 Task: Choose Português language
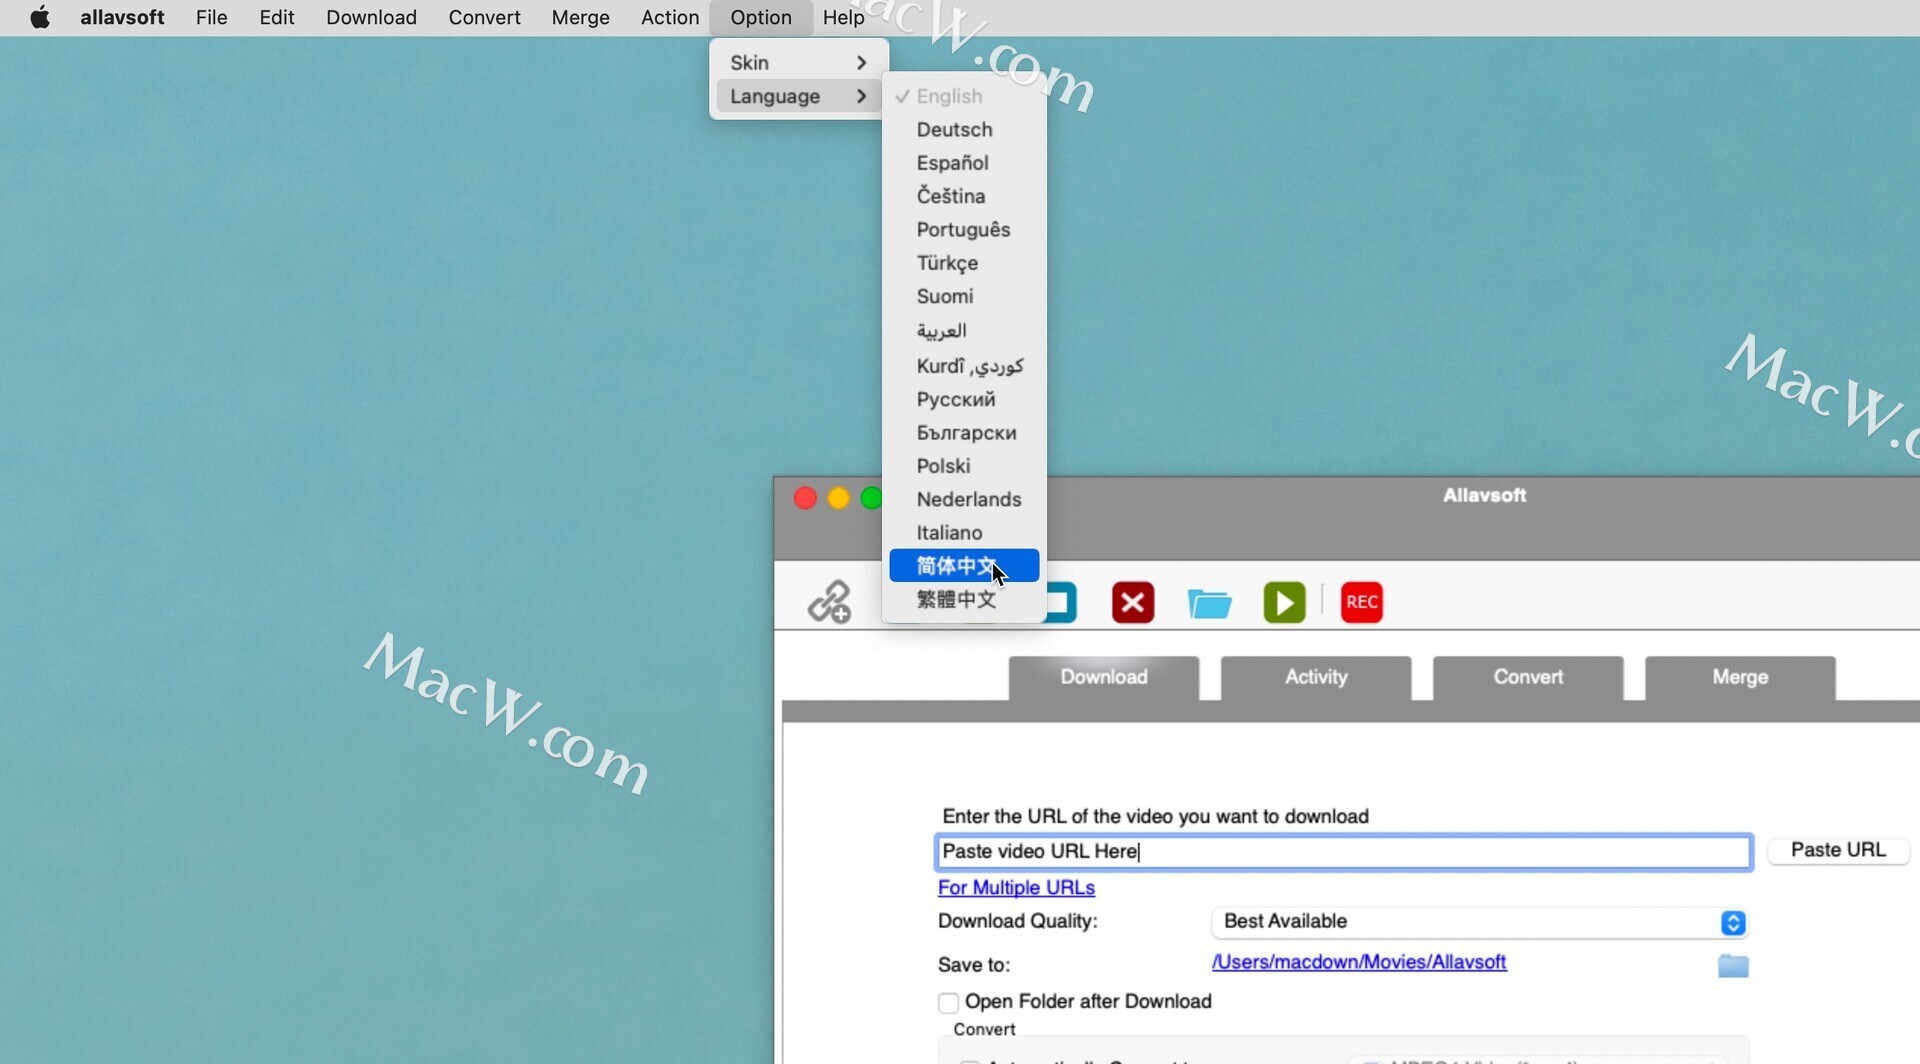[x=964, y=230]
